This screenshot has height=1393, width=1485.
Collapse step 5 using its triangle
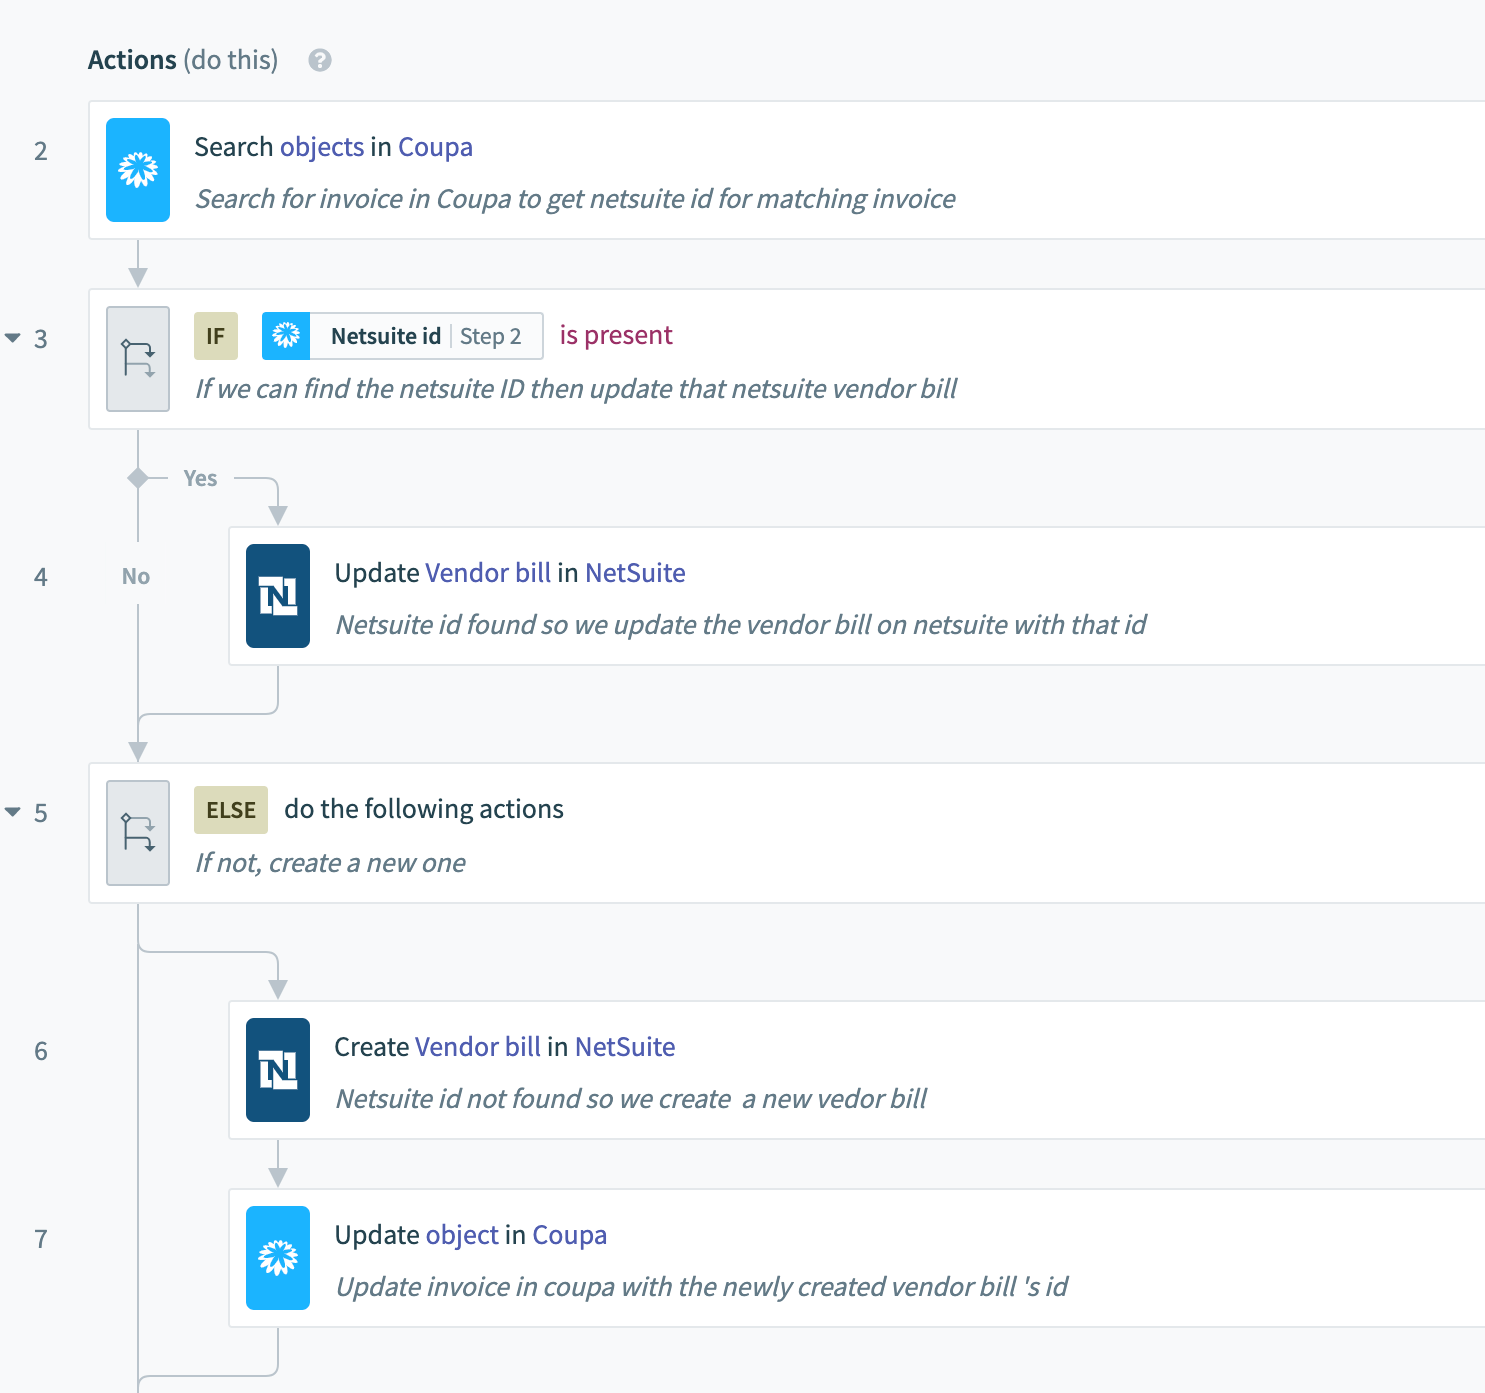[x=13, y=812]
